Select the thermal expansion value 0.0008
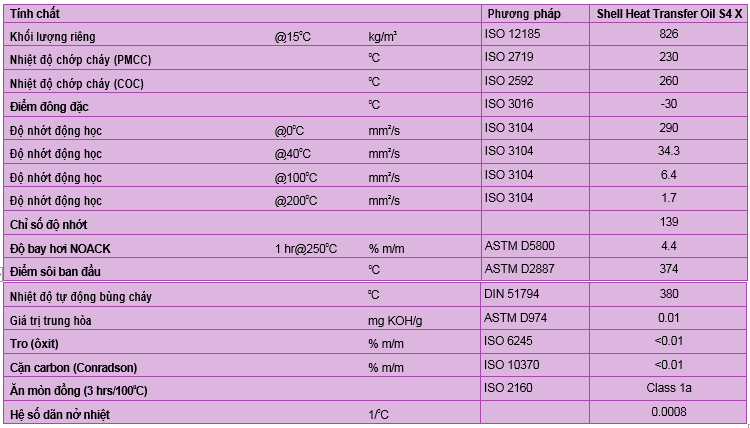The image size is (750, 428). [669, 412]
